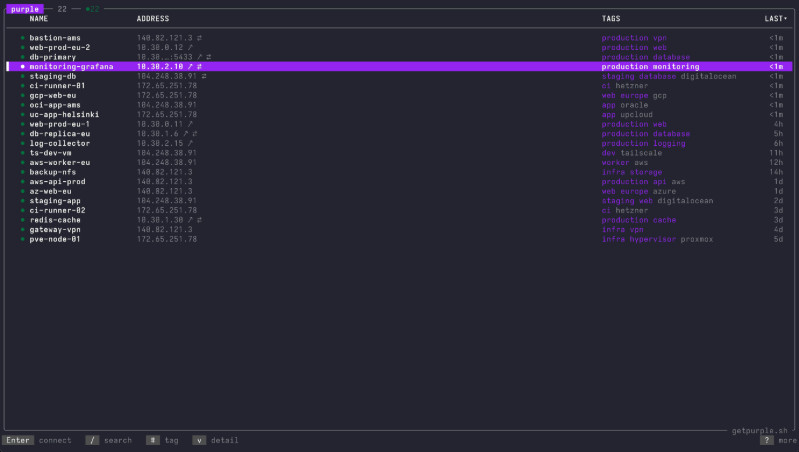Click the tunnel arrows icon in db-primary row

(x=208, y=57)
